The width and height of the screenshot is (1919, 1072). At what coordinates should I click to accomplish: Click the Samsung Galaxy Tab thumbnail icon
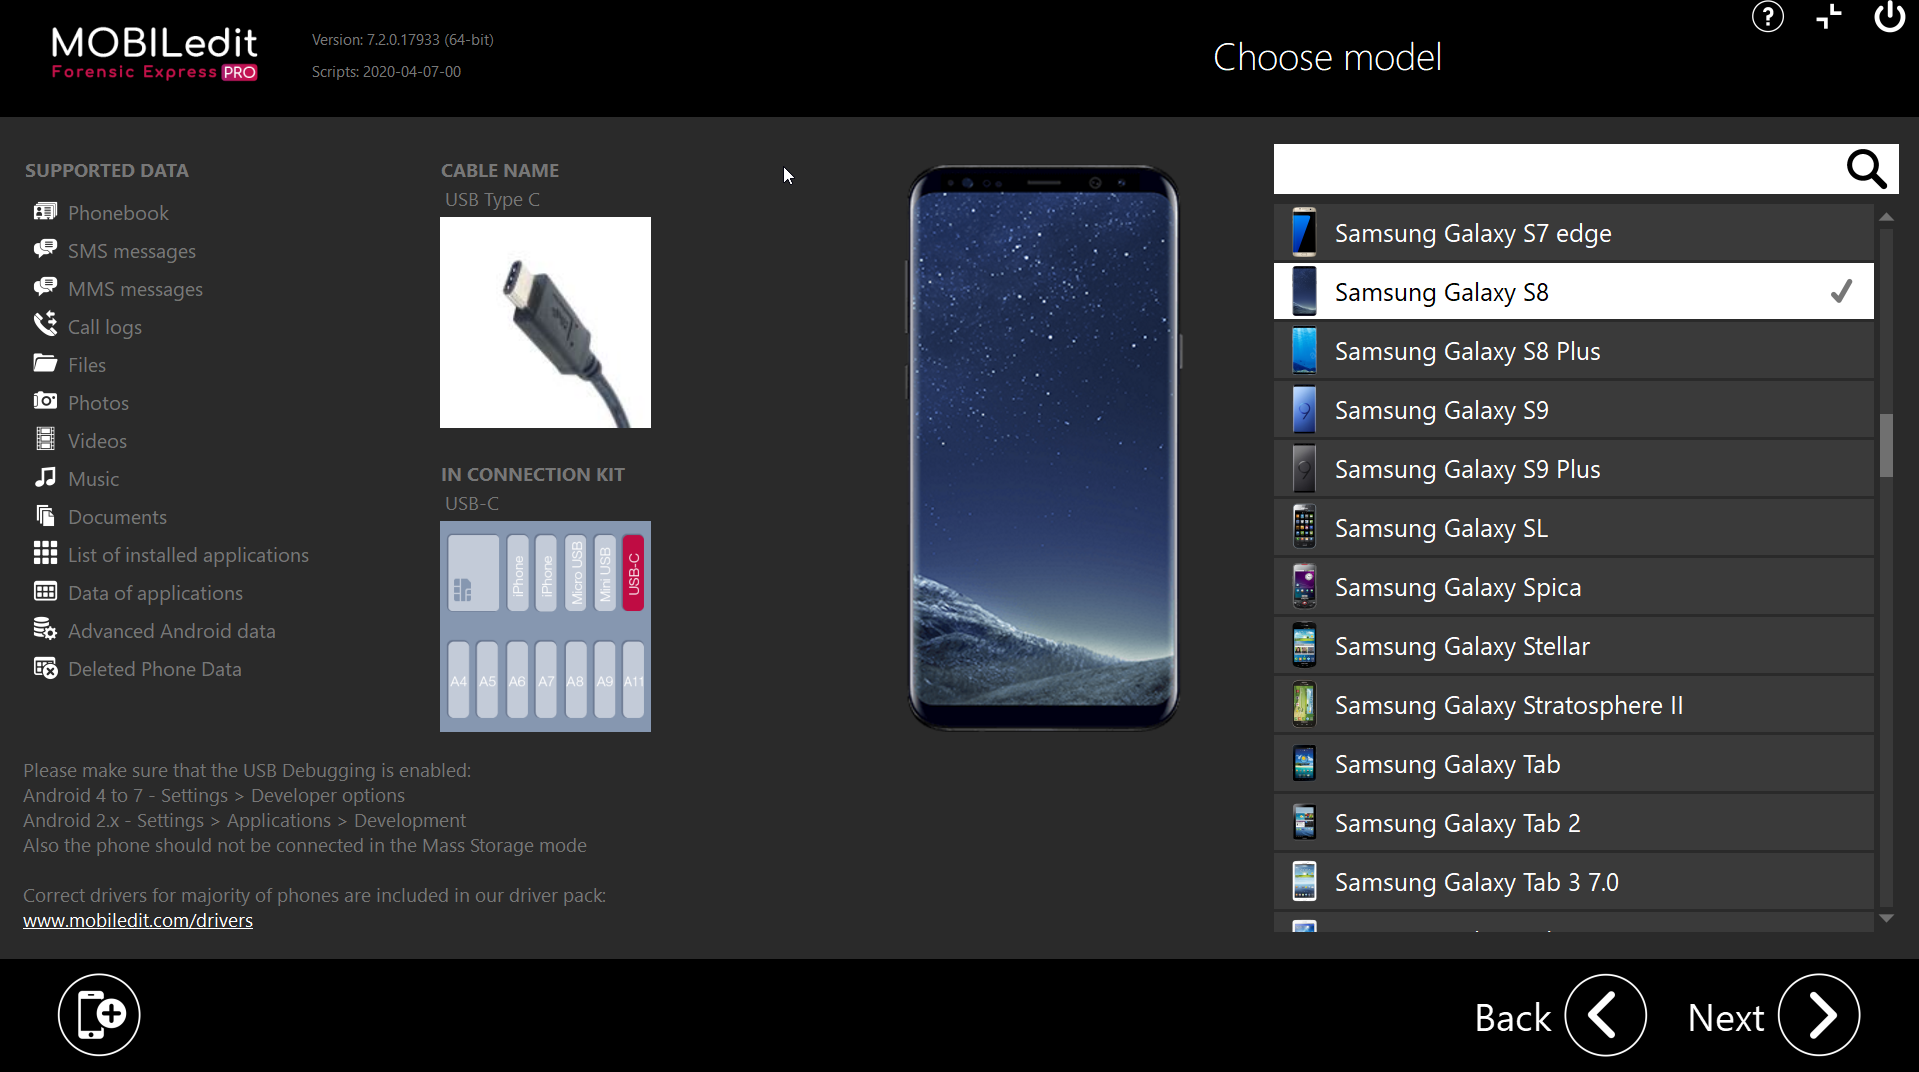tap(1304, 764)
